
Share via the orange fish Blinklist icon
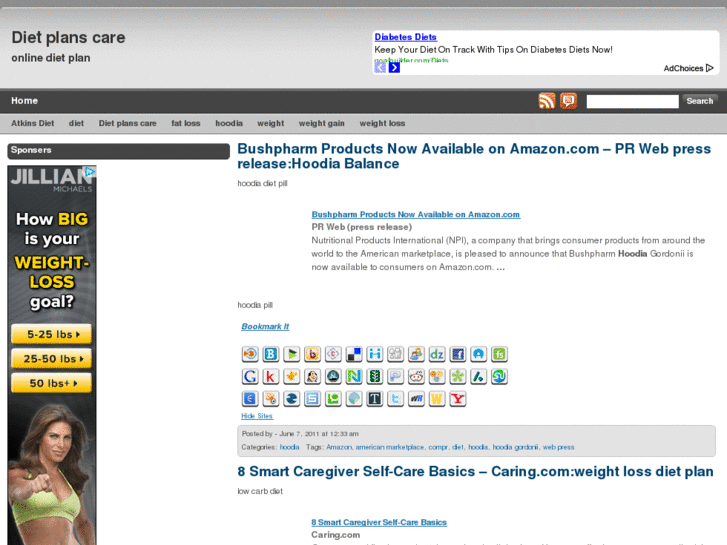coord(250,354)
